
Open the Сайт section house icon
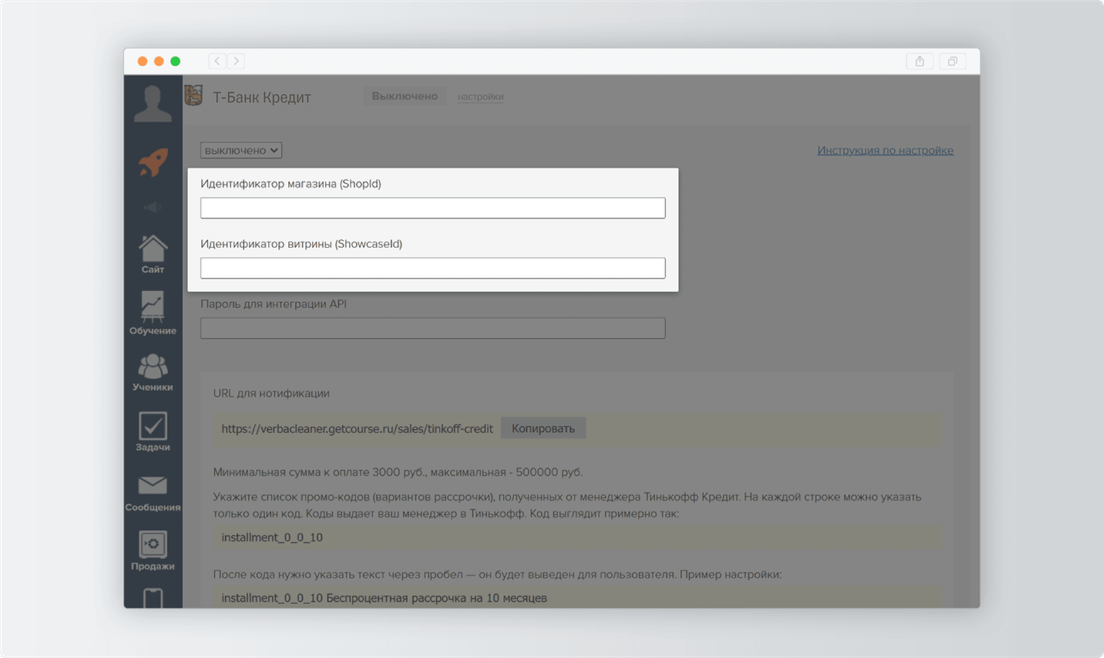(x=153, y=248)
